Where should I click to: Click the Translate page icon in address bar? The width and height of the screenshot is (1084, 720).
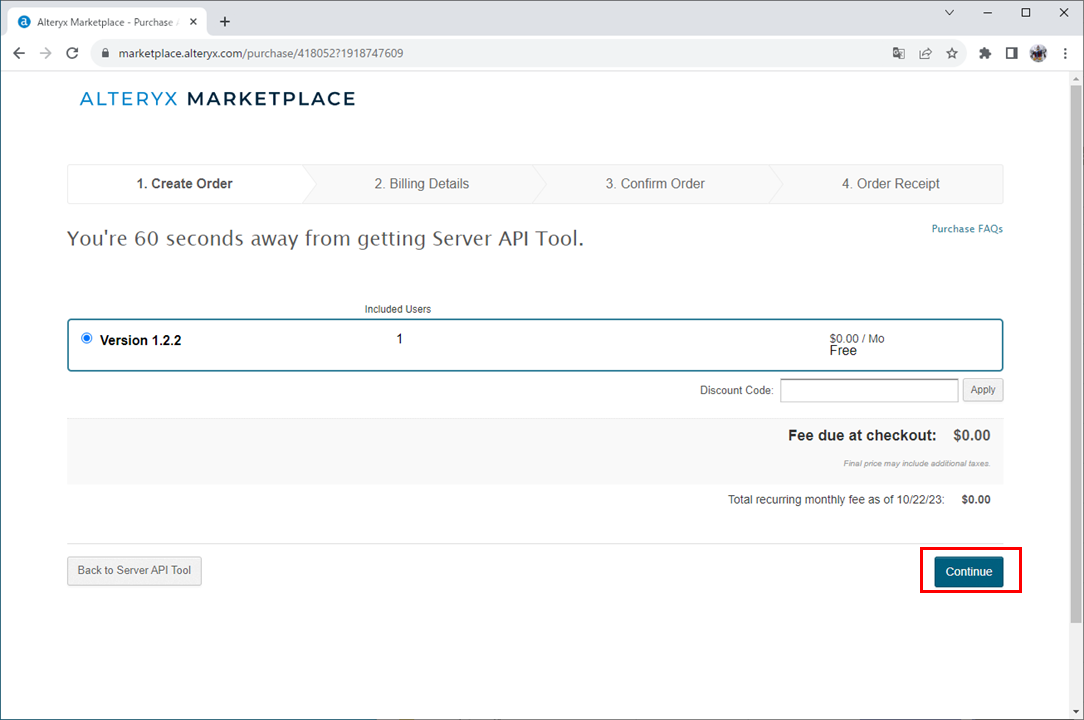(899, 53)
